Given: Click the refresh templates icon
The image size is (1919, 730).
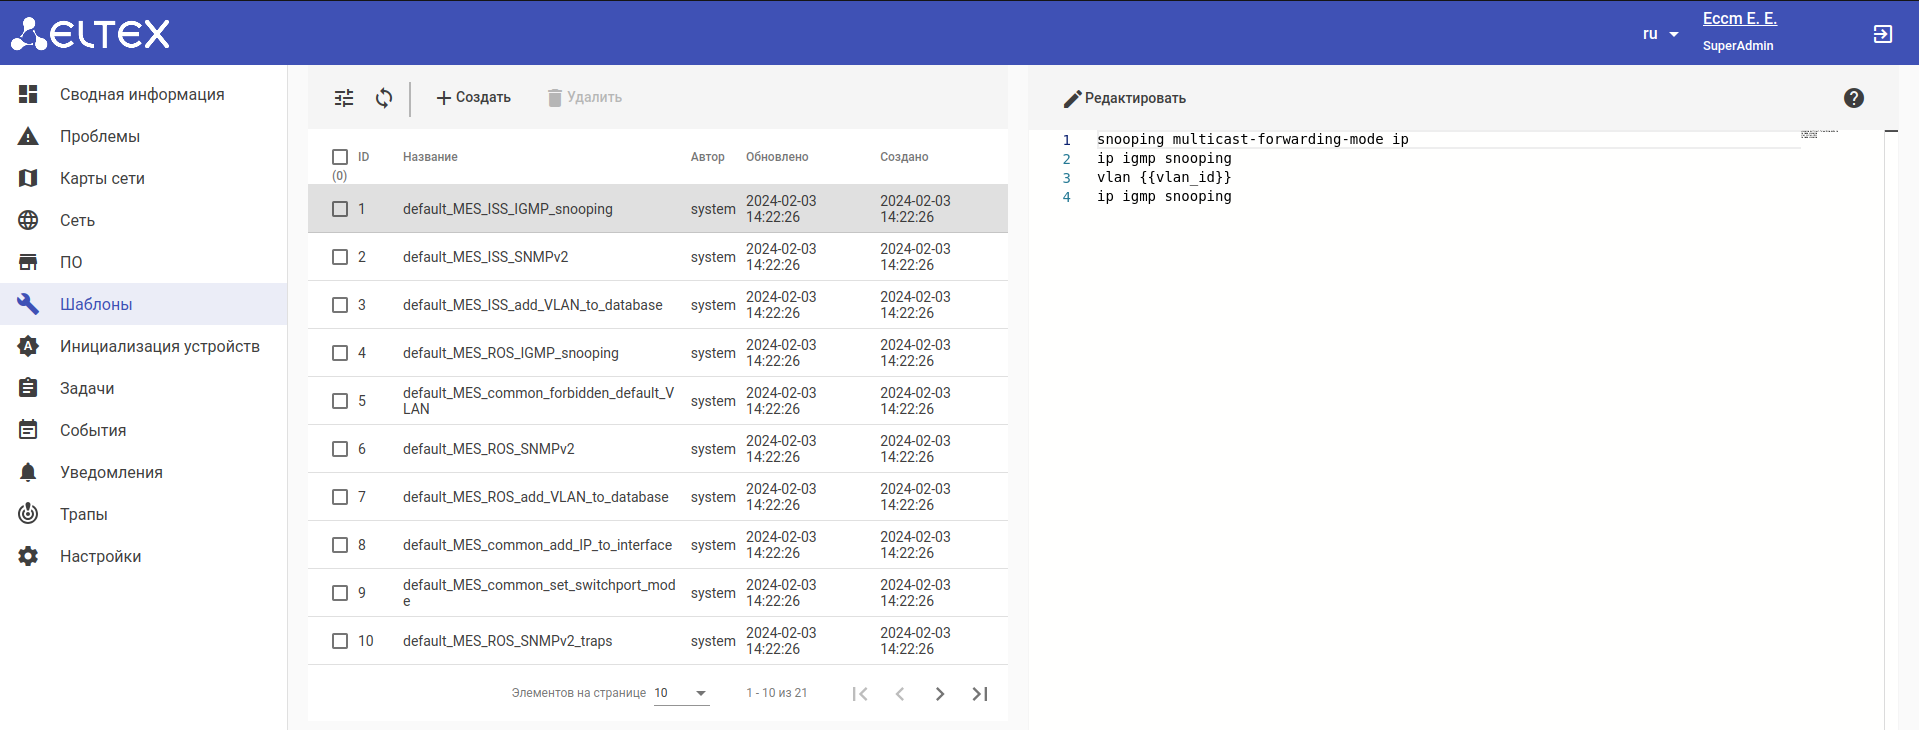Looking at the screenshot, I should (384, 98).
